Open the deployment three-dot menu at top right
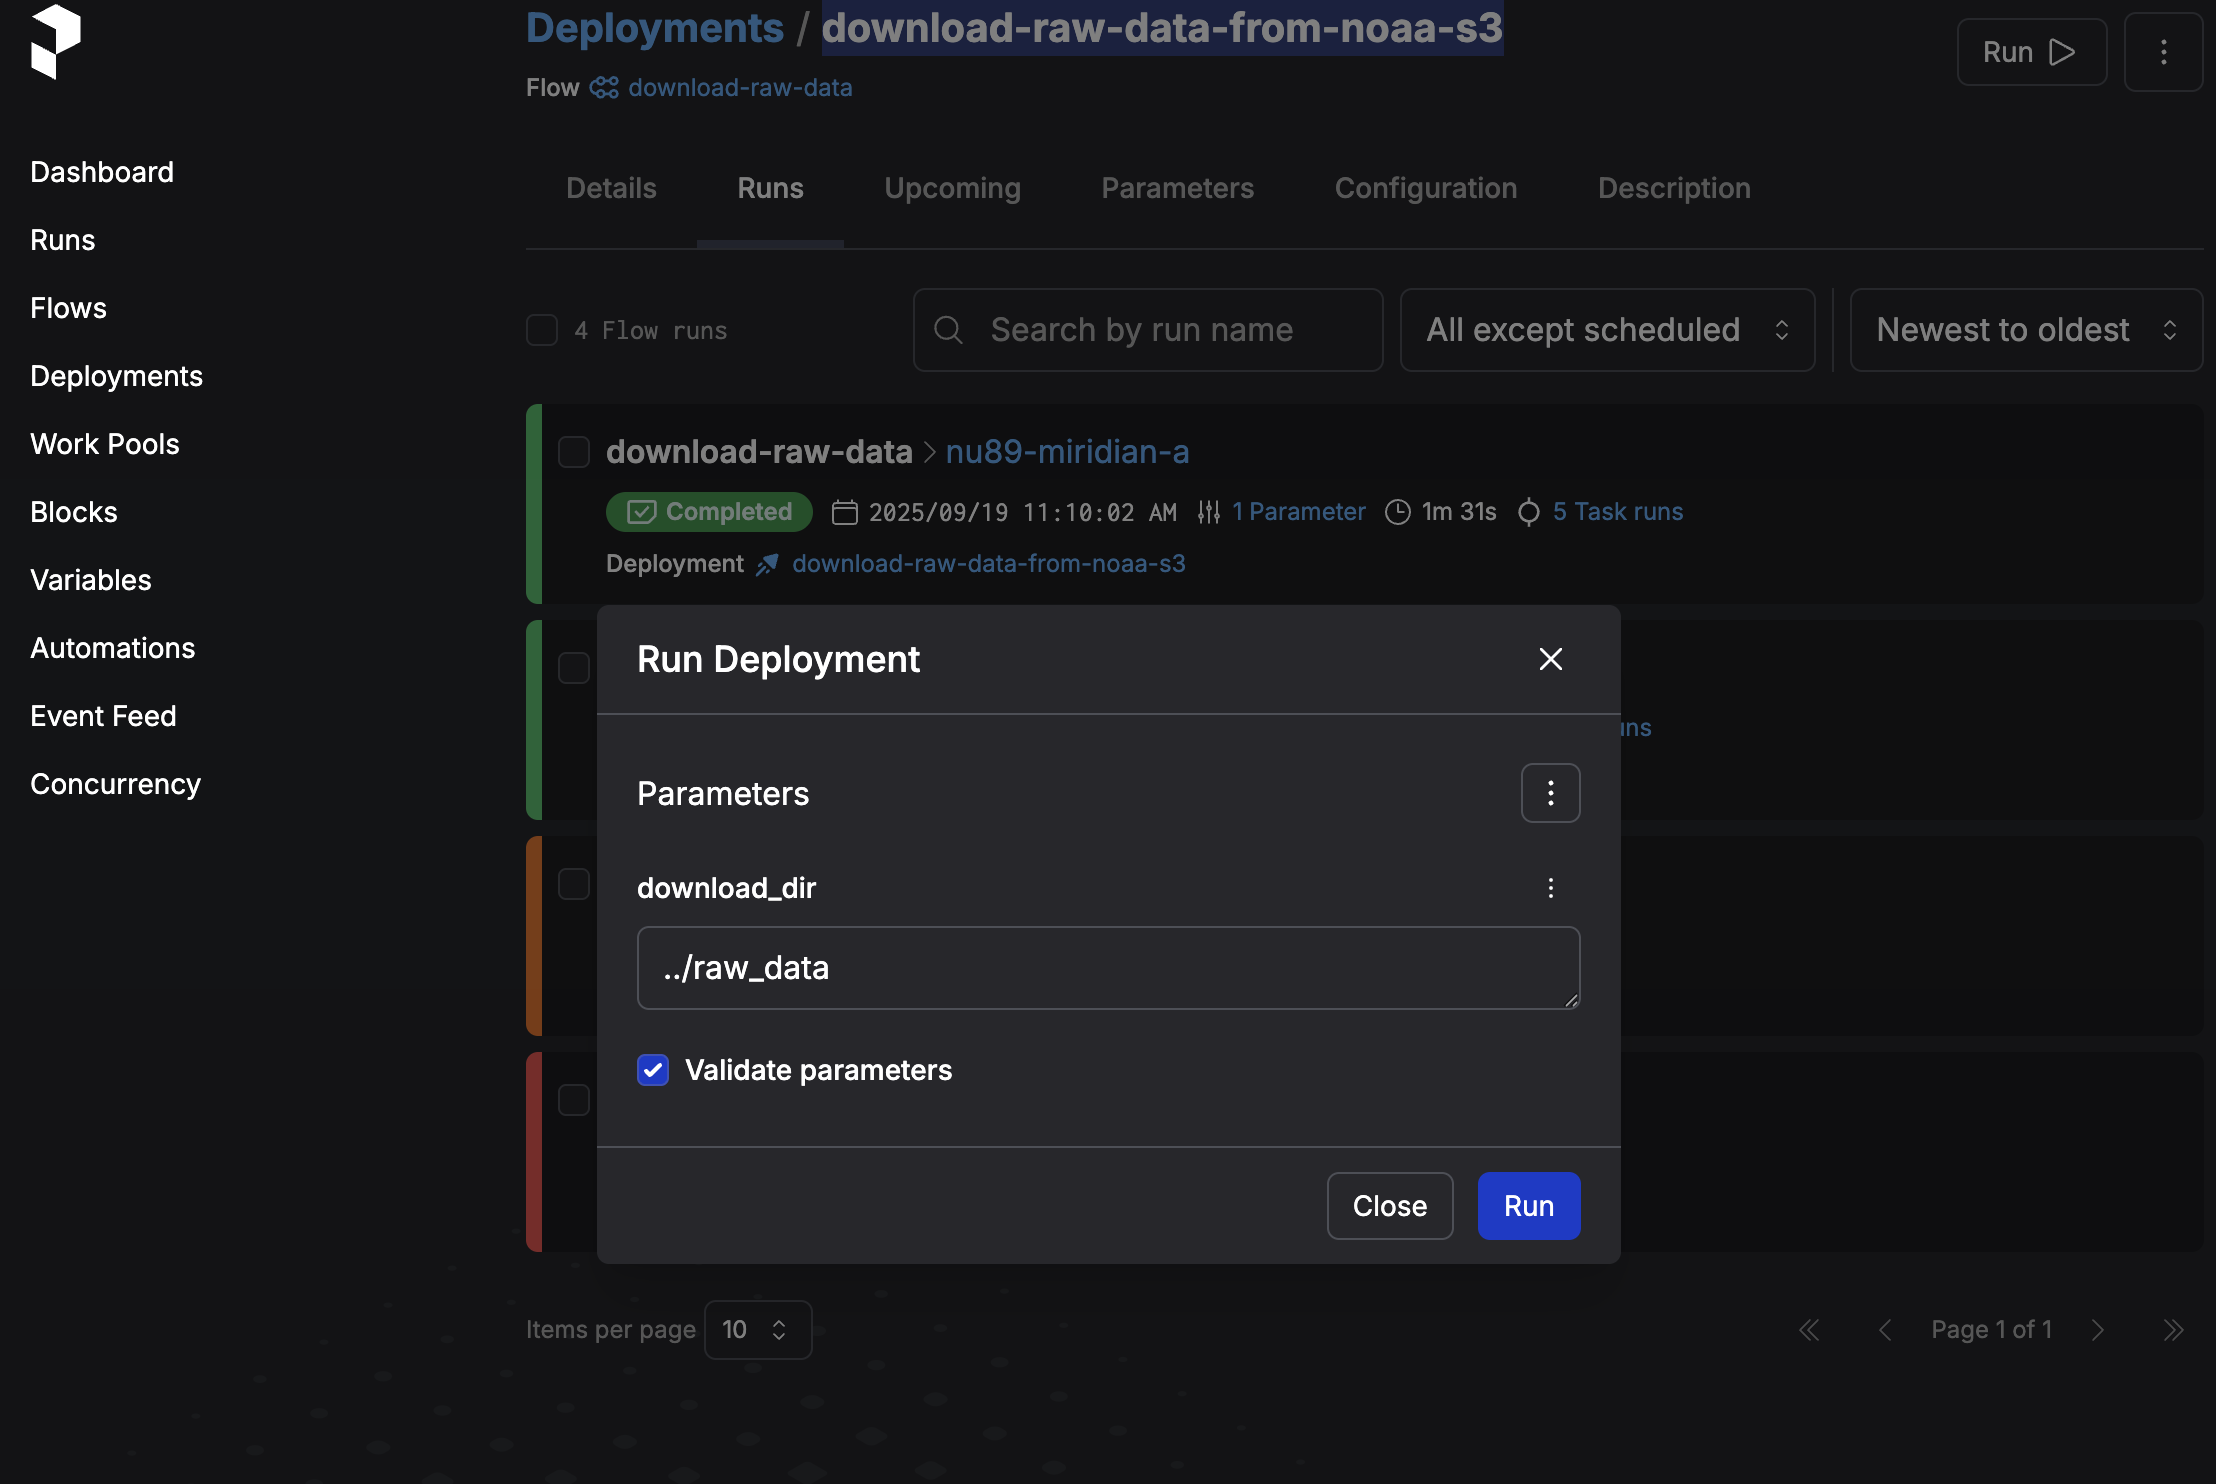 click(2163, 52)
